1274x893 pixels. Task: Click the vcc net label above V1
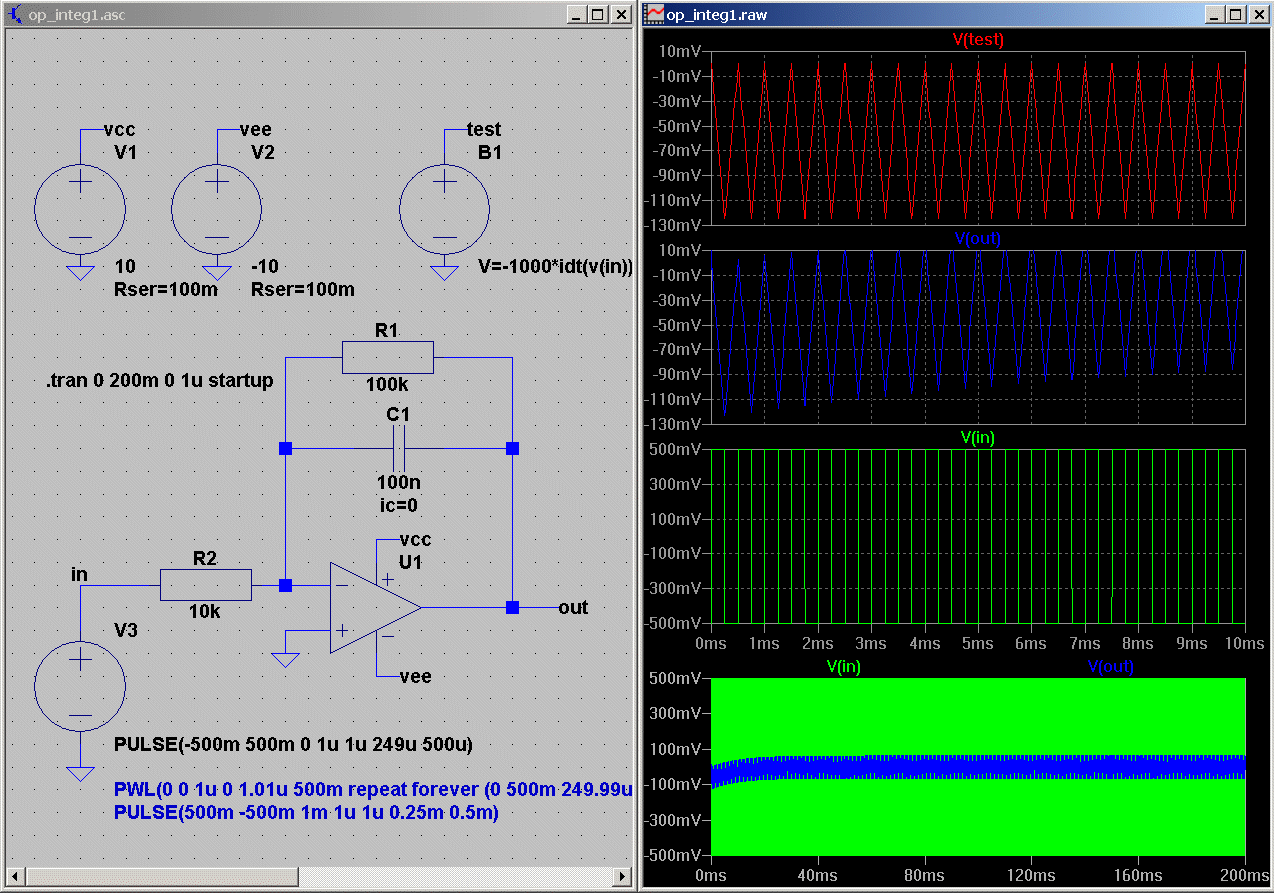click(119, 130)
